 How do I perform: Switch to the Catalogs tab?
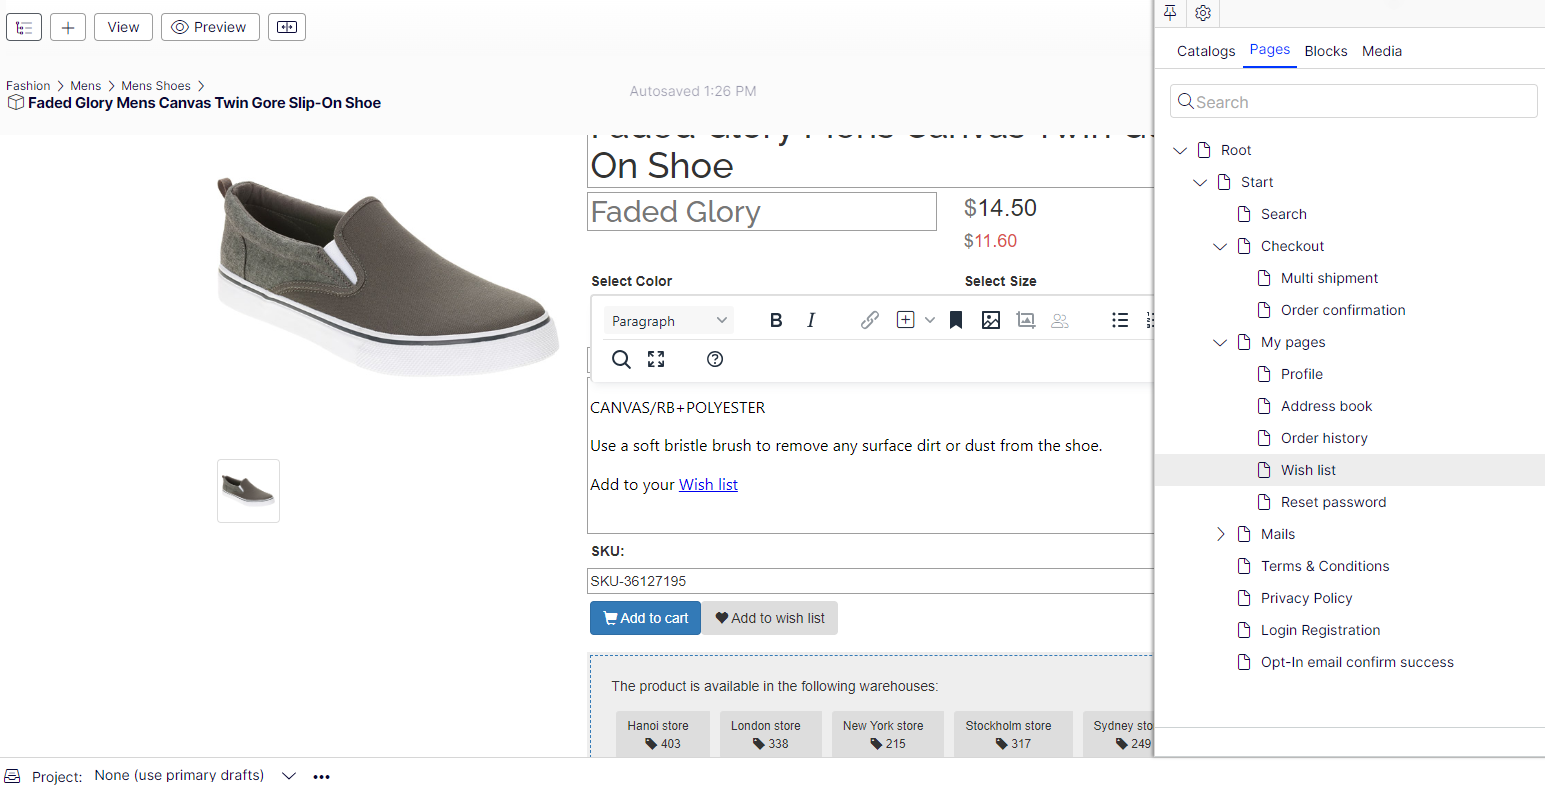1206,51
